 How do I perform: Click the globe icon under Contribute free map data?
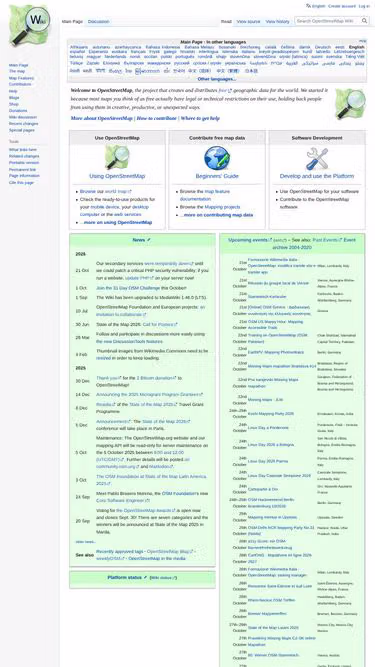(217, 158)
